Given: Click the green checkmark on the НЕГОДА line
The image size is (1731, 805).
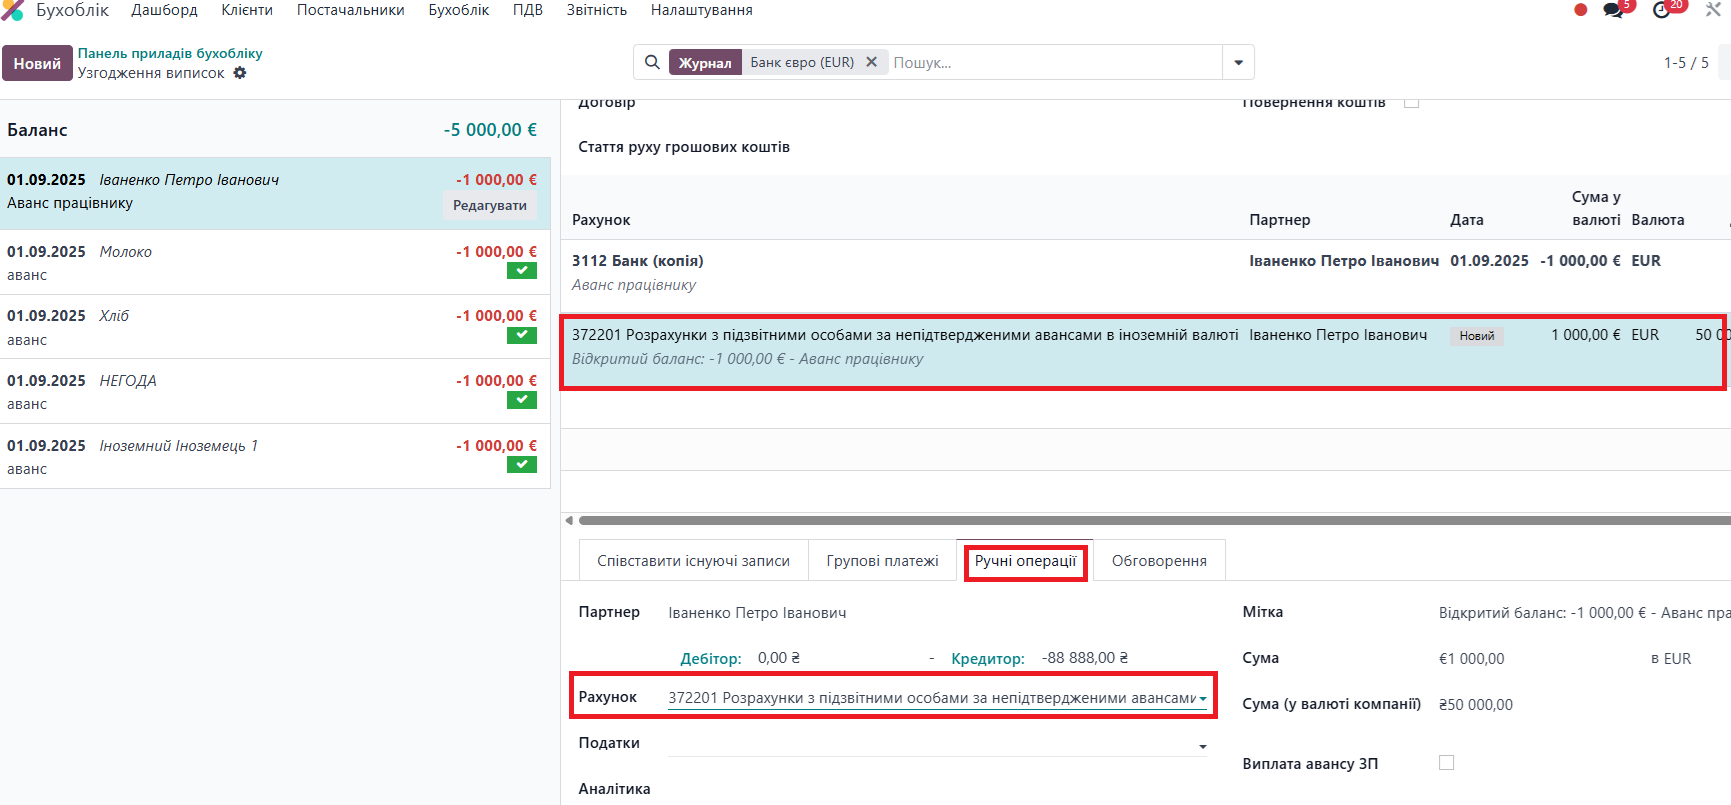Looking at the screenshot, I should [521, 400].
